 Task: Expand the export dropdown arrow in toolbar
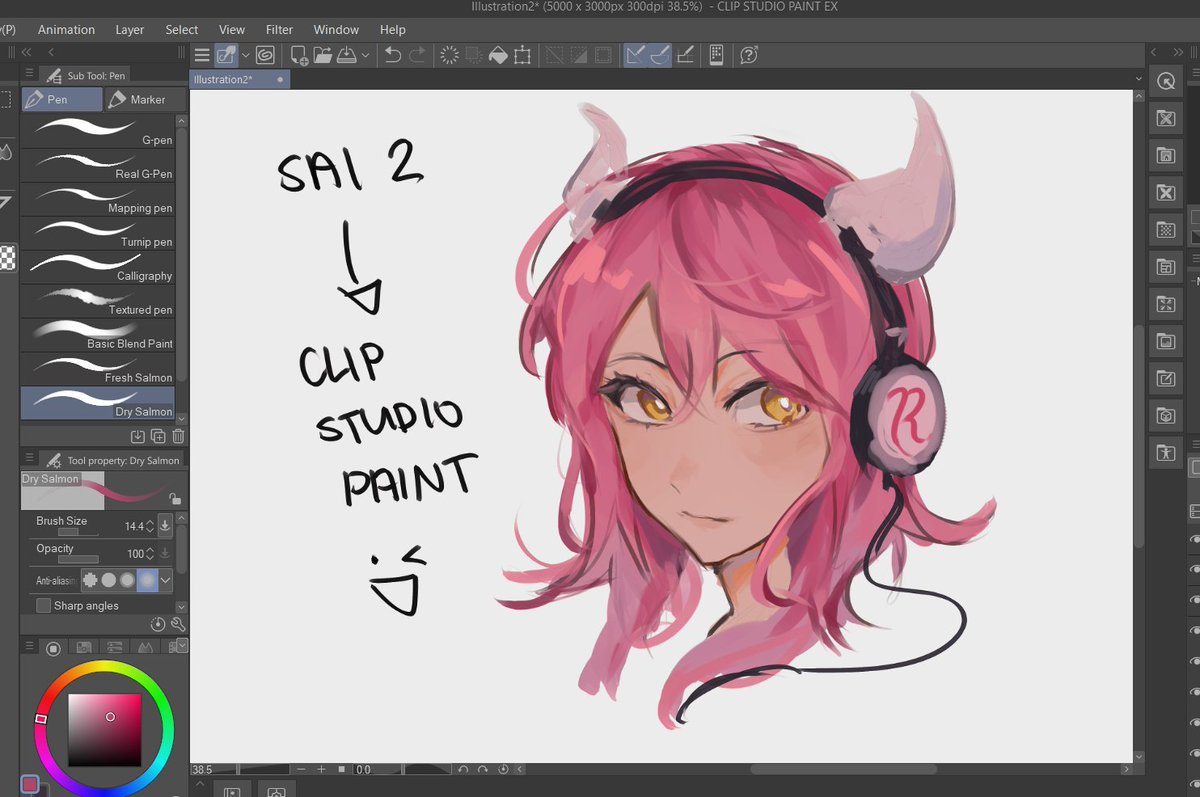coord(364,55)
